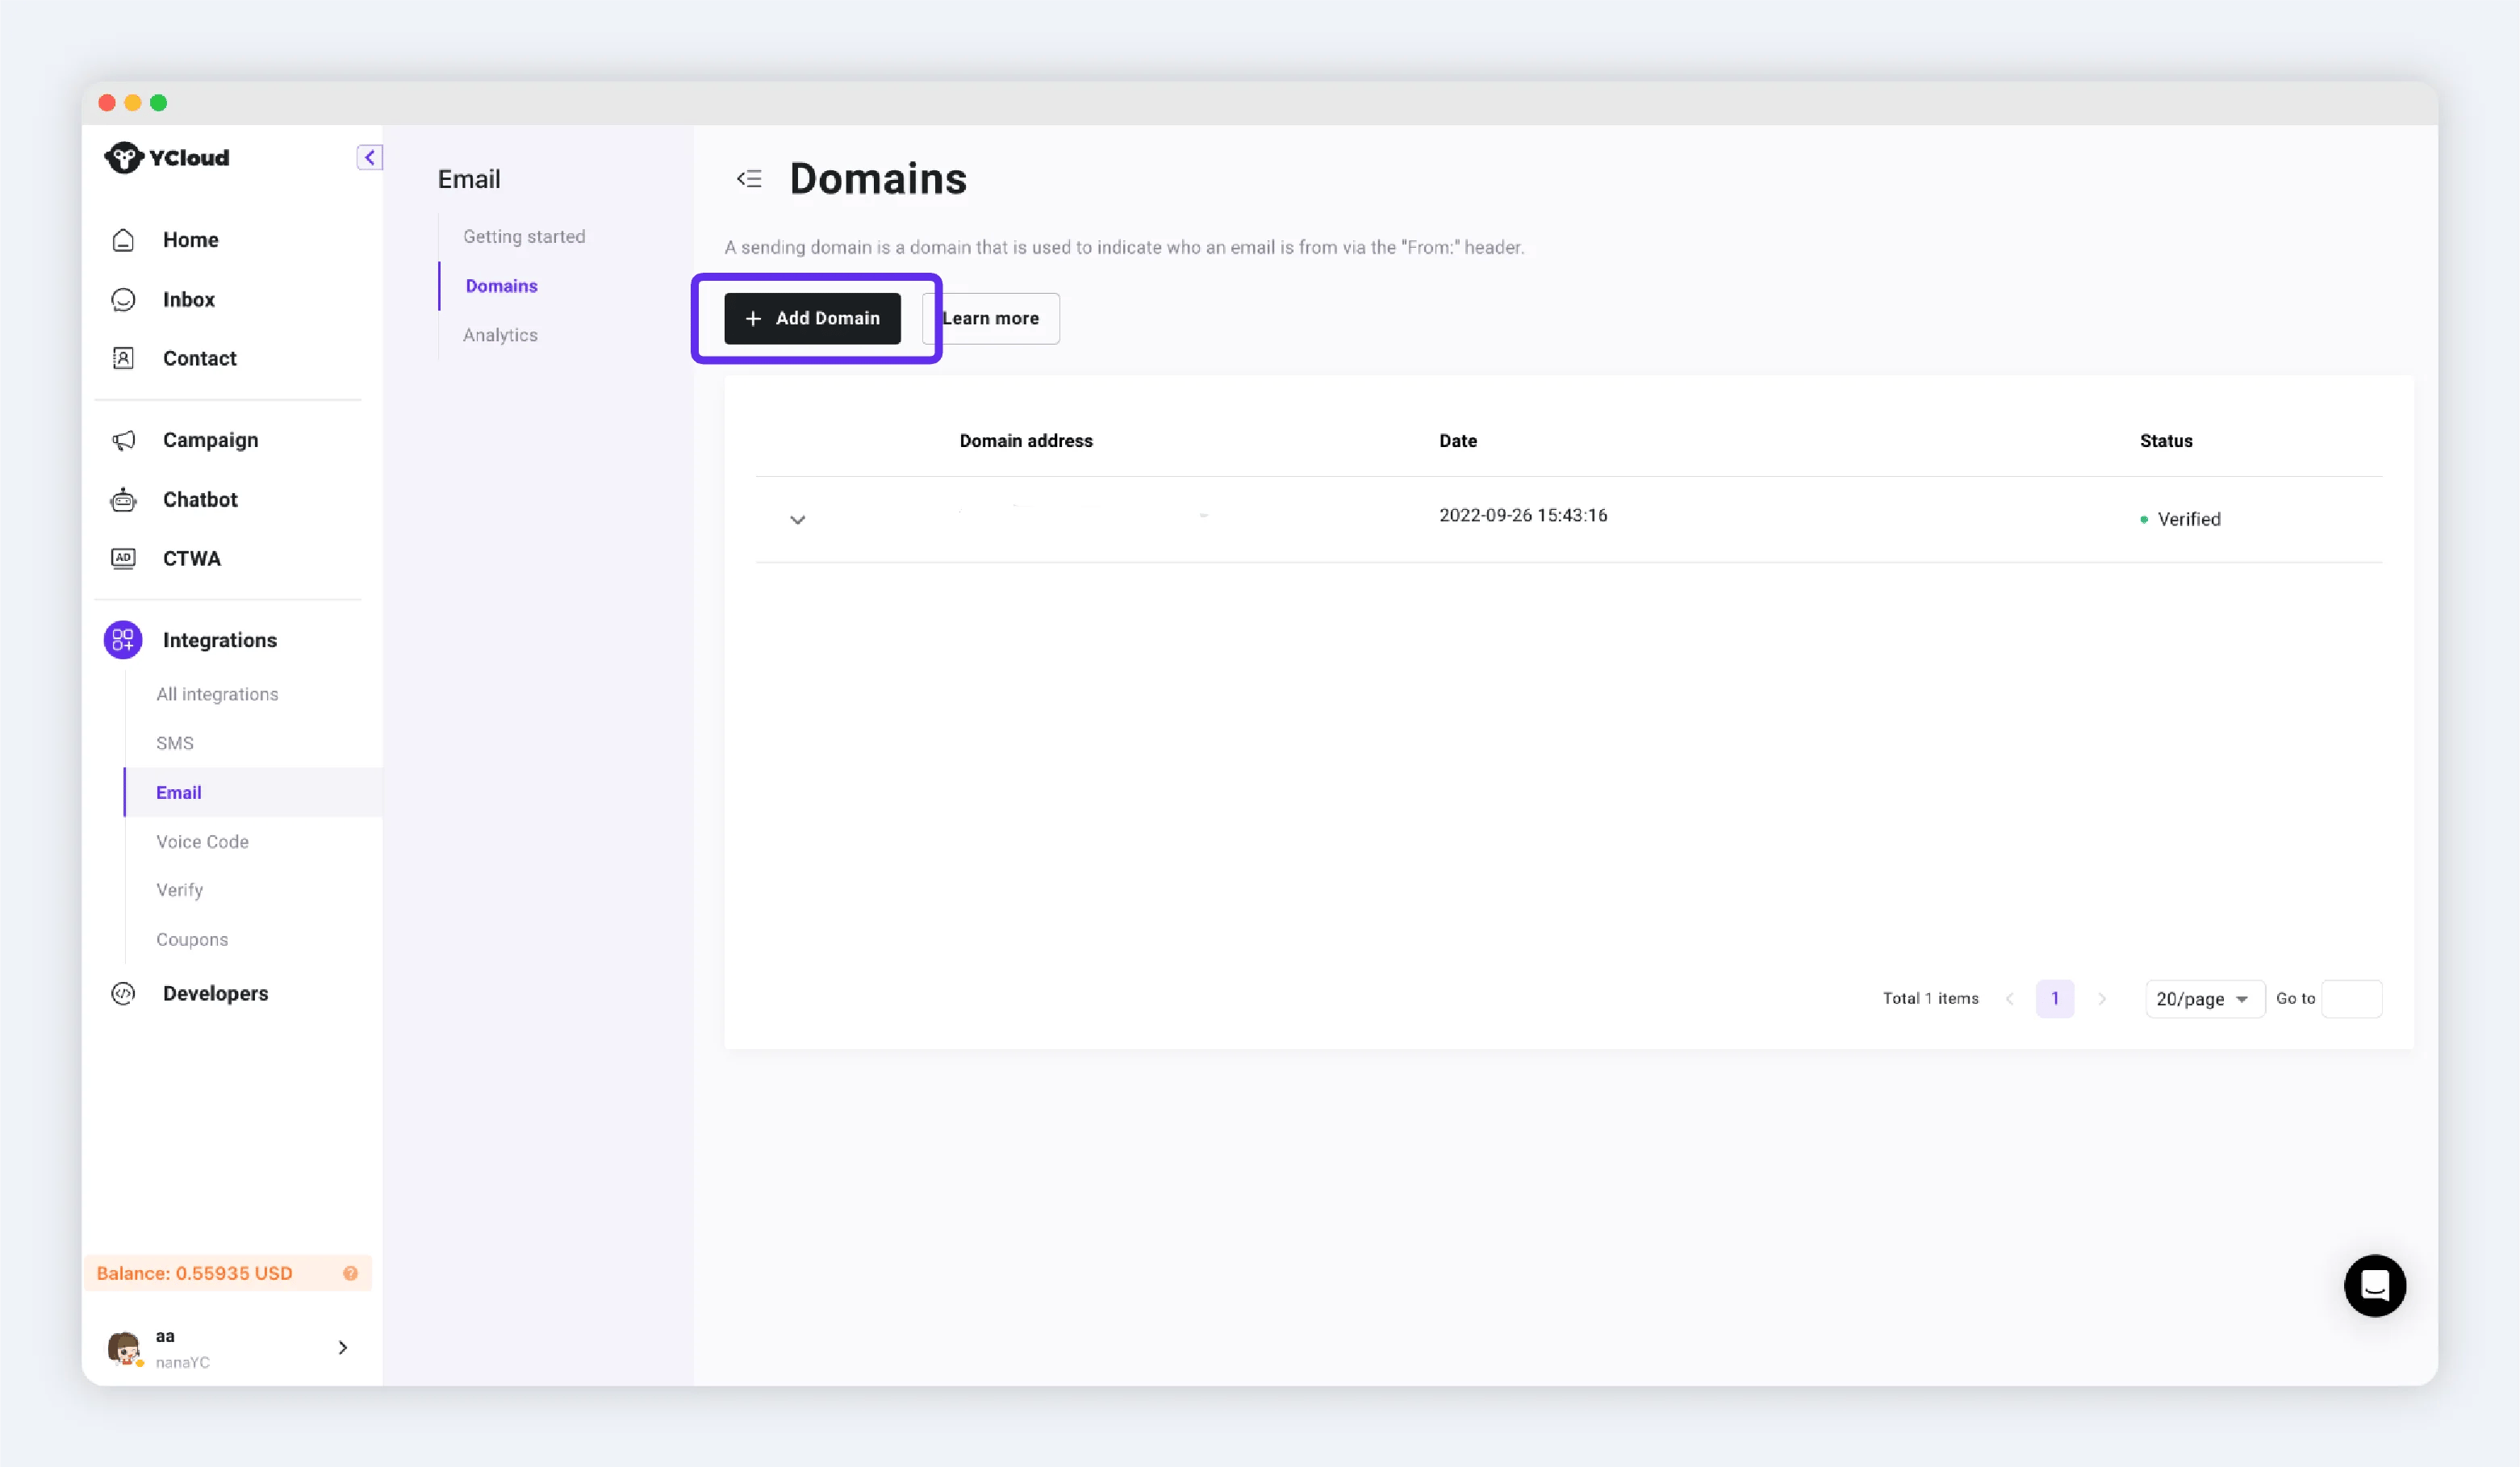Image resolution: width=2520 pixels, height=1467 pixels.
Task: Open the 20/page dropdown
Action: tap(2204, 998)
